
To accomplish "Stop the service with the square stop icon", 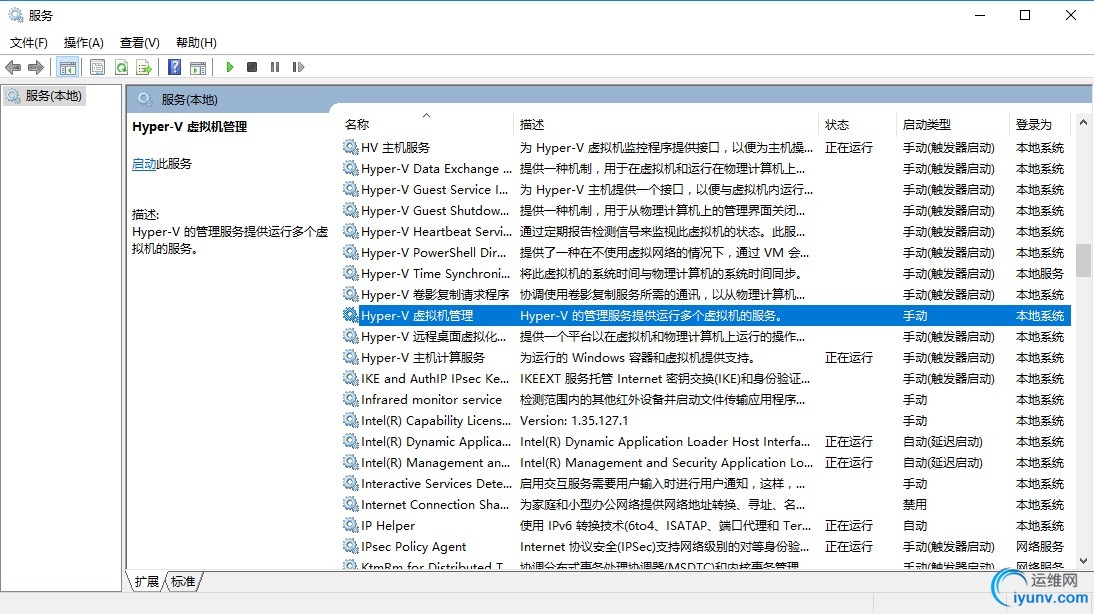I will tap(252, 67).
